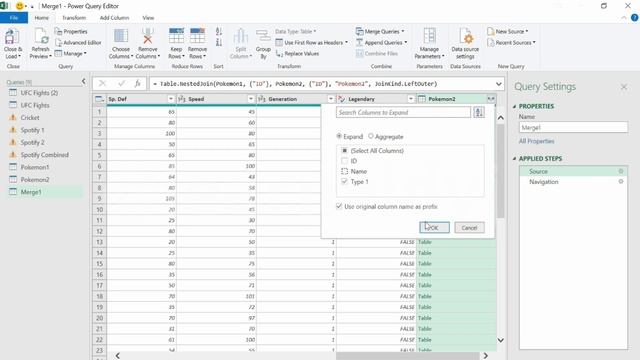Click gear icon next to Navigation step
This screenshot has width=640, height=360.
(621, 182)
